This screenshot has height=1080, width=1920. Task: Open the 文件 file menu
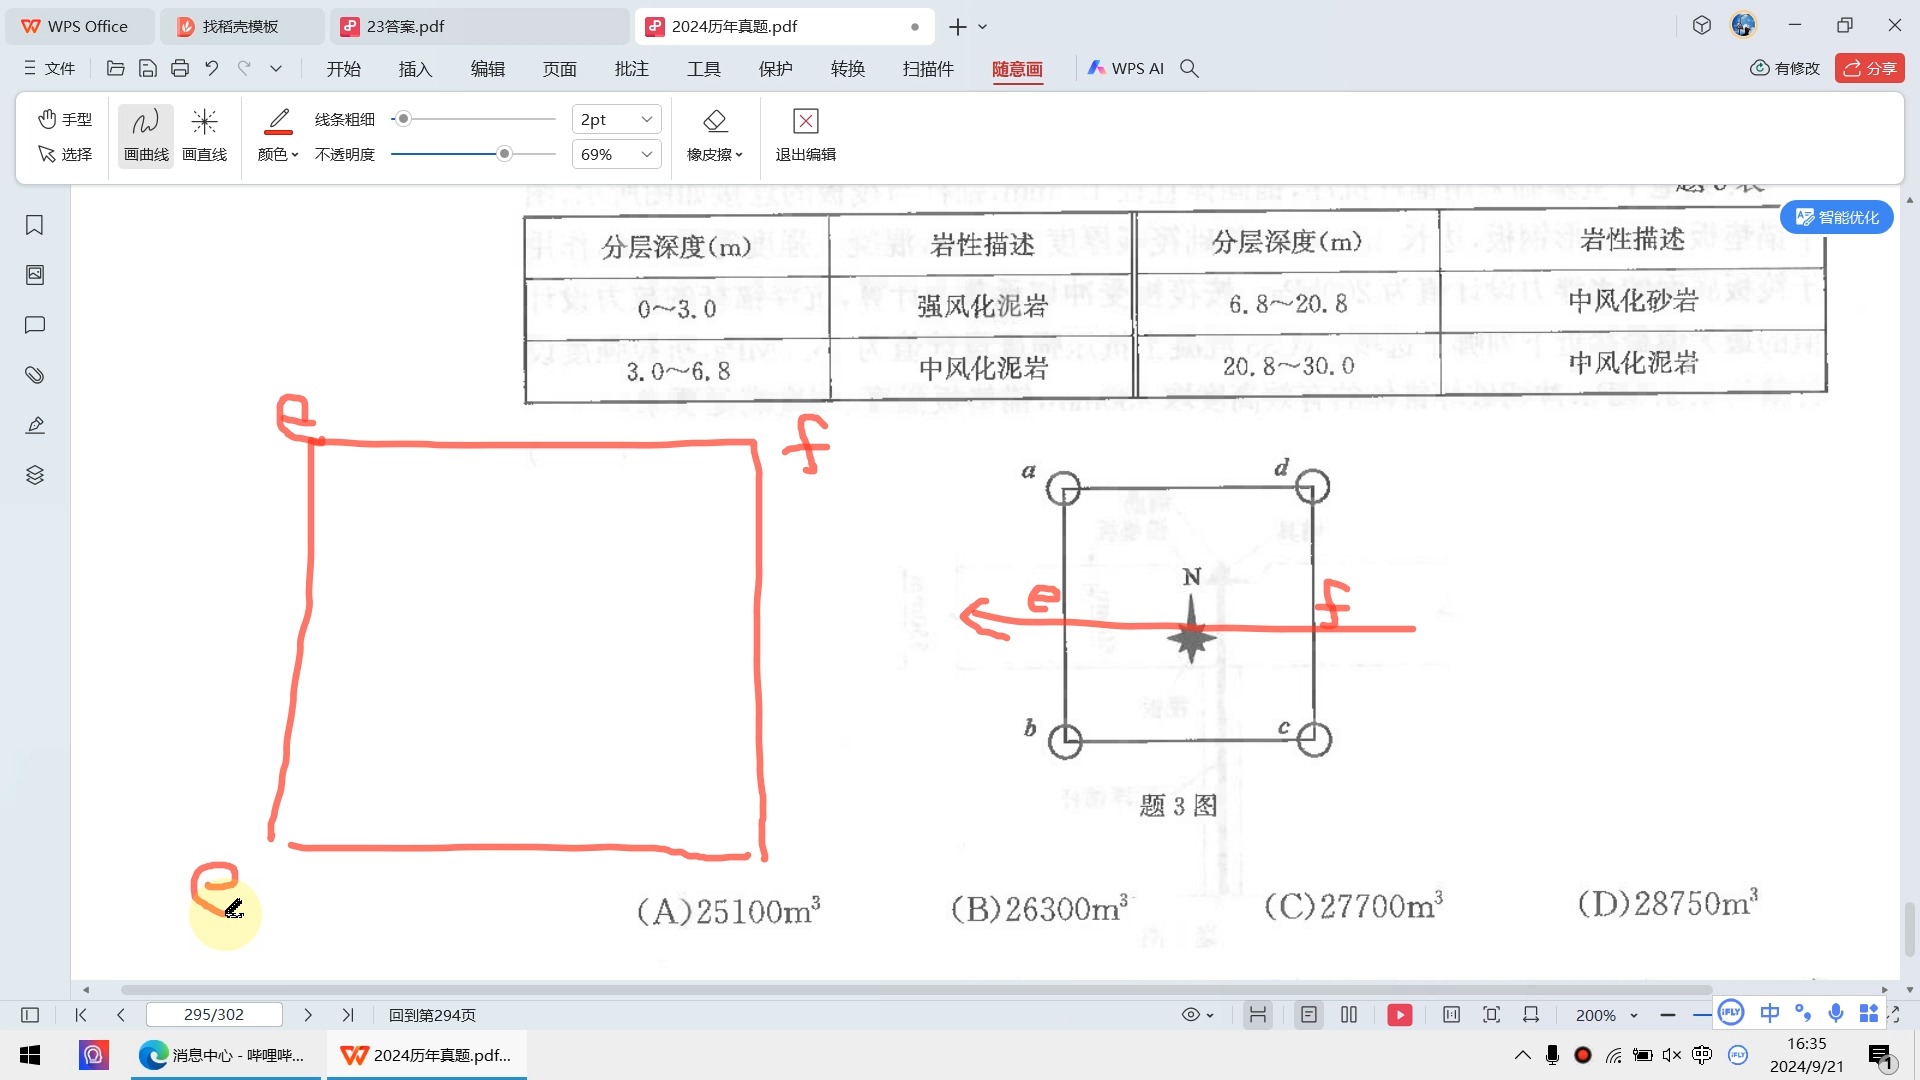(50, 68)
